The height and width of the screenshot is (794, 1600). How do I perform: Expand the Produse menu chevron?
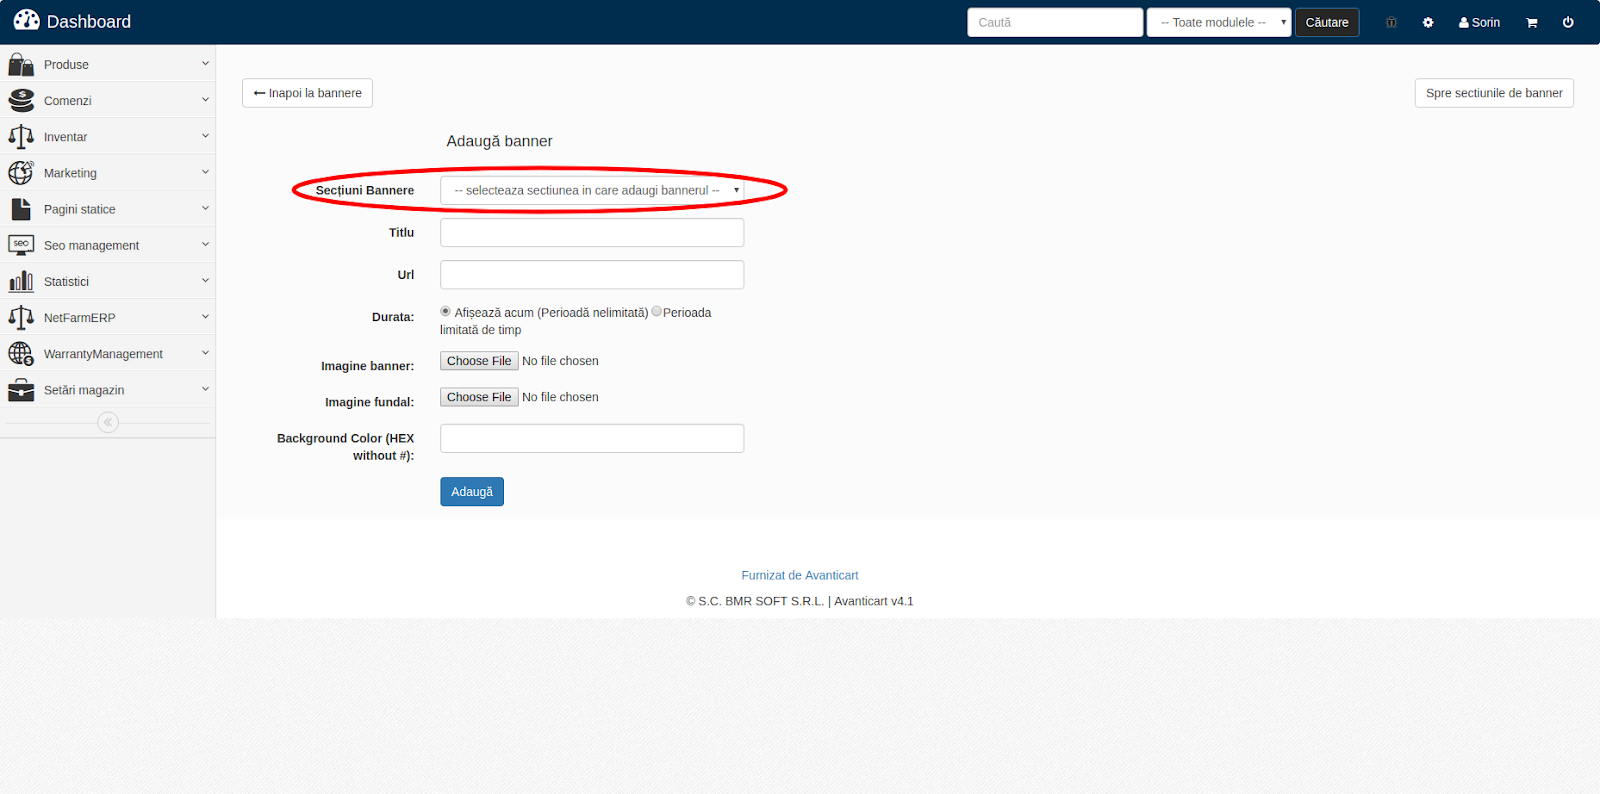205,64
